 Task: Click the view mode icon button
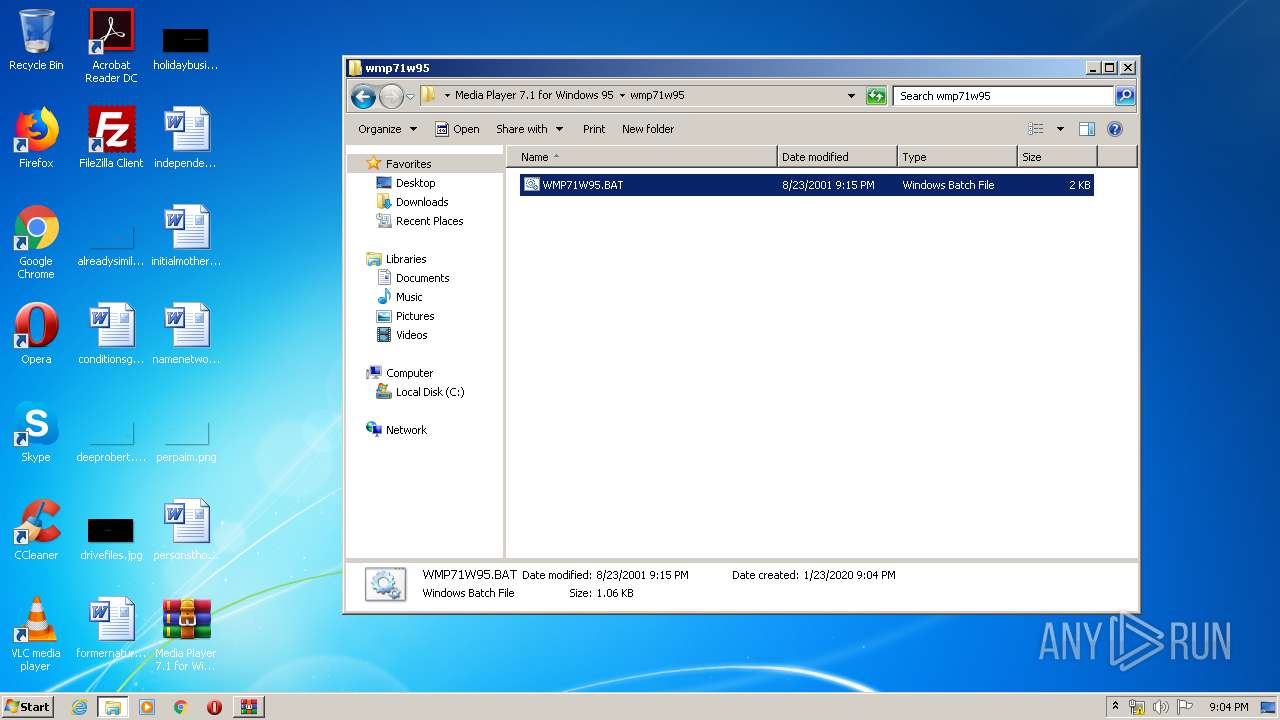click(1036, 129)
